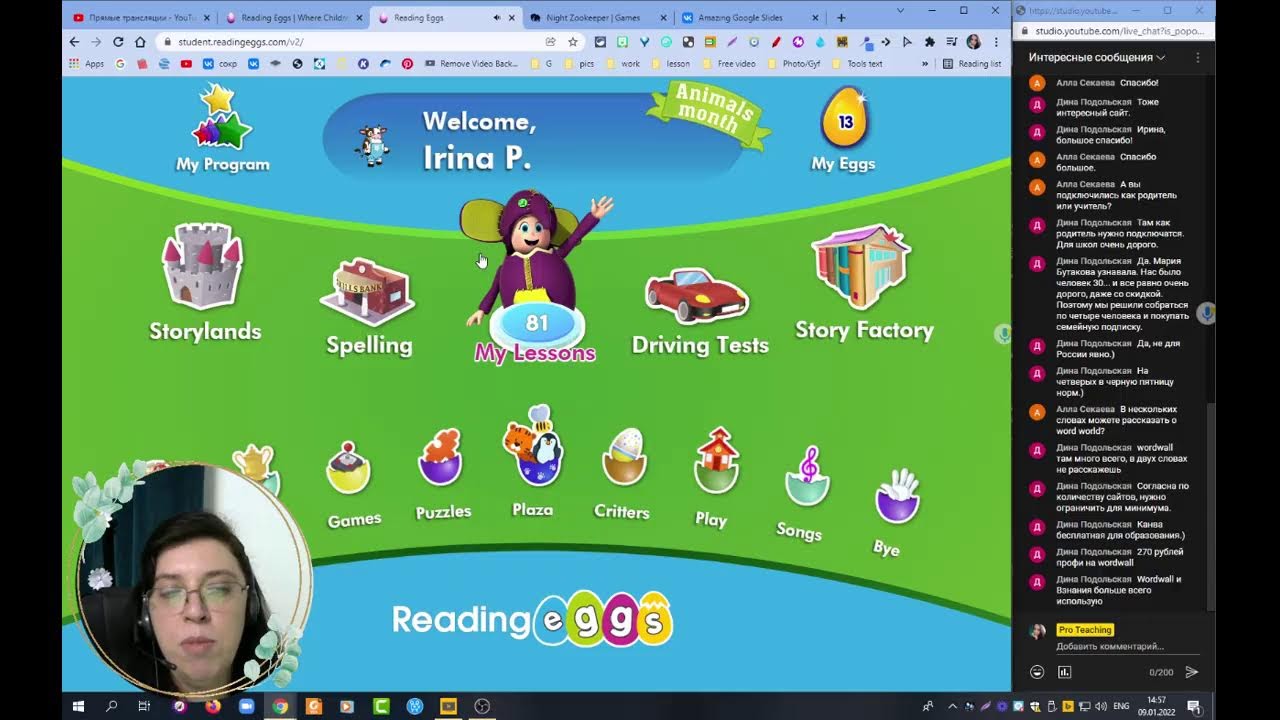Open My Eggs golden egg counter
Viewport: 1280px width, 720px height.
click(x=844, y=118)
